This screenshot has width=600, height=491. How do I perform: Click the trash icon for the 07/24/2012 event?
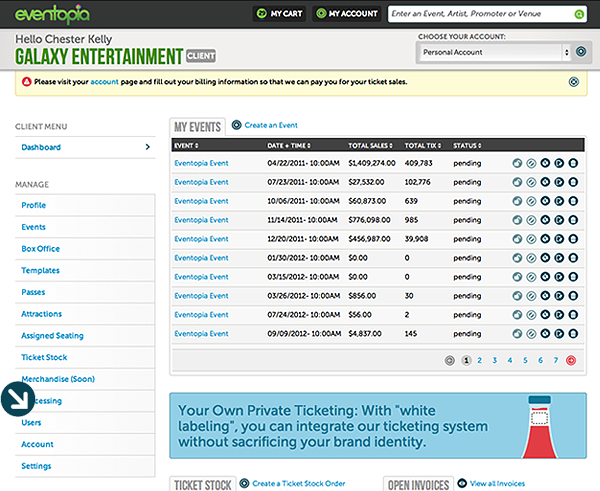pyautogui.click(x=573, y=315)
